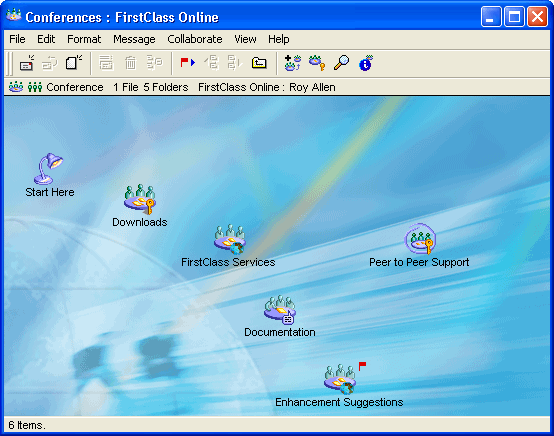Screen dimensions: 554x436
Task: Open the Edit menu
Action: (46, 39)
